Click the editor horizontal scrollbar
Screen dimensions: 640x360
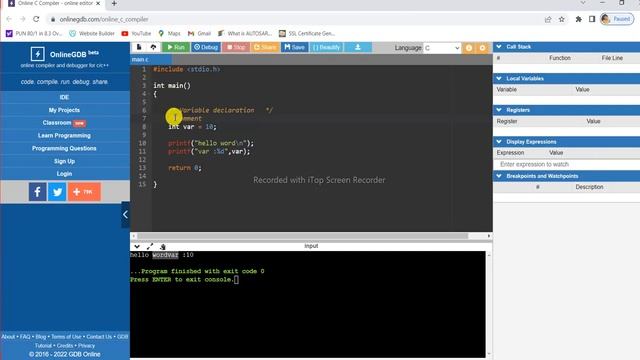pyautogui.click(x=302, y=236)
